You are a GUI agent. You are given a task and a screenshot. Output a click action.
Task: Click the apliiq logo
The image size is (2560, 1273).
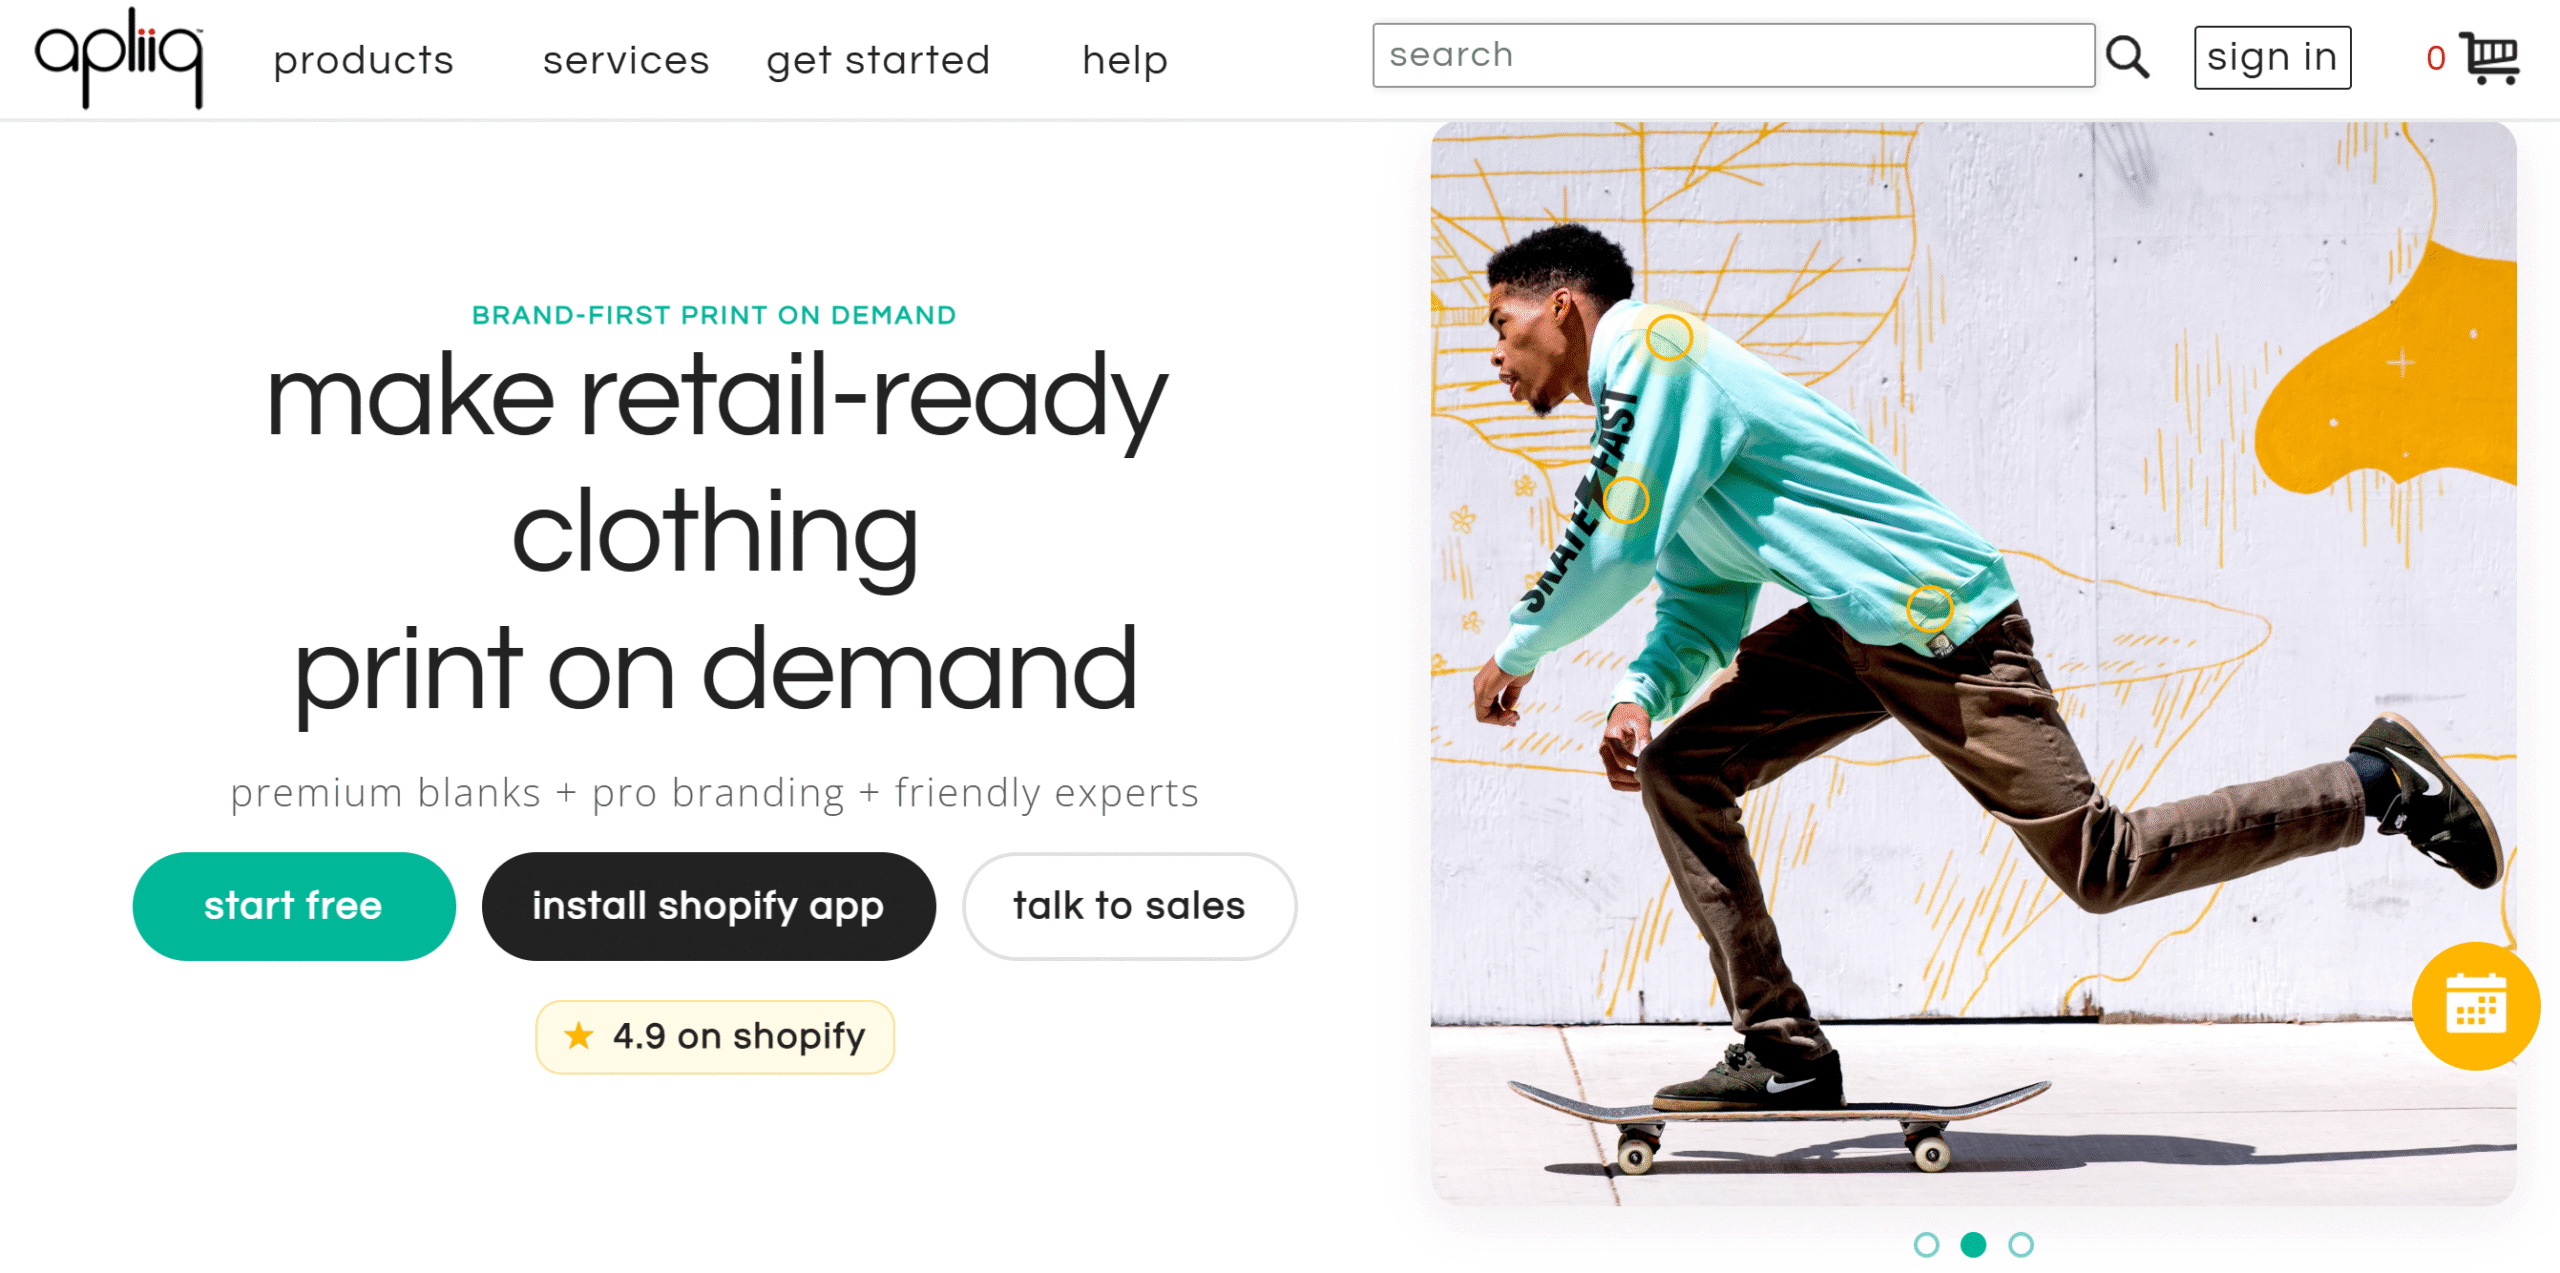tap(119, 57)
